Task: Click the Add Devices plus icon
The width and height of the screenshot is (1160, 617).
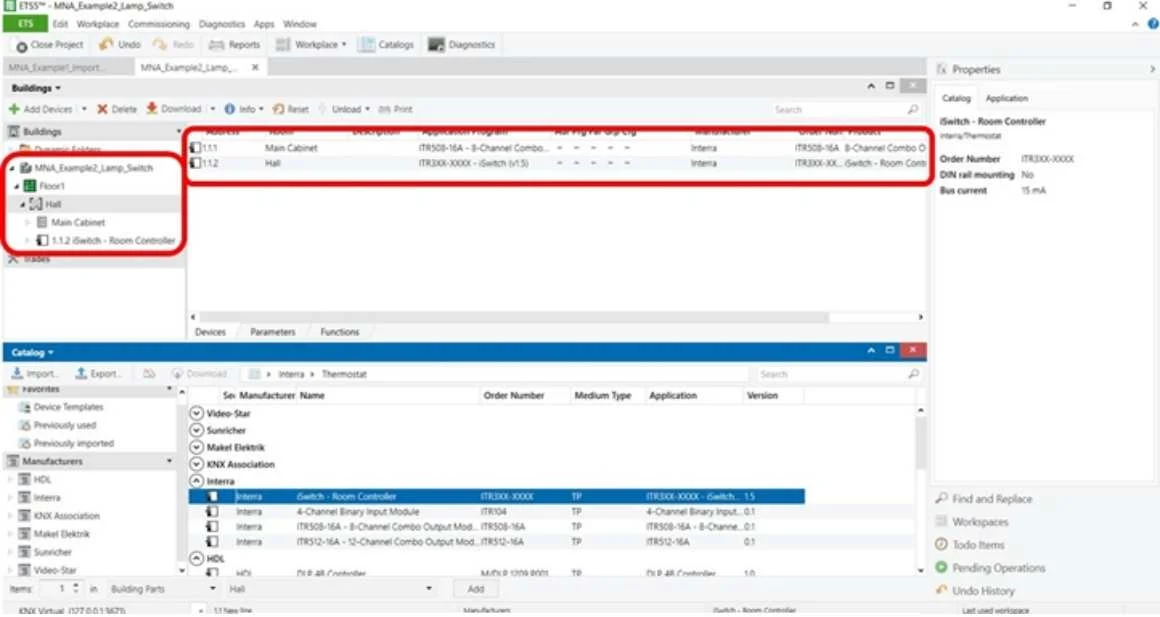Action: tap(14, 109)
